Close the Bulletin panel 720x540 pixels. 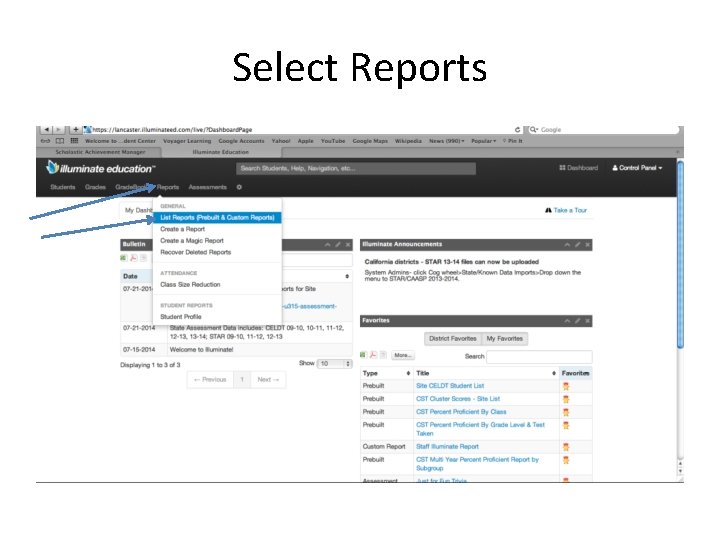(348, 245)
